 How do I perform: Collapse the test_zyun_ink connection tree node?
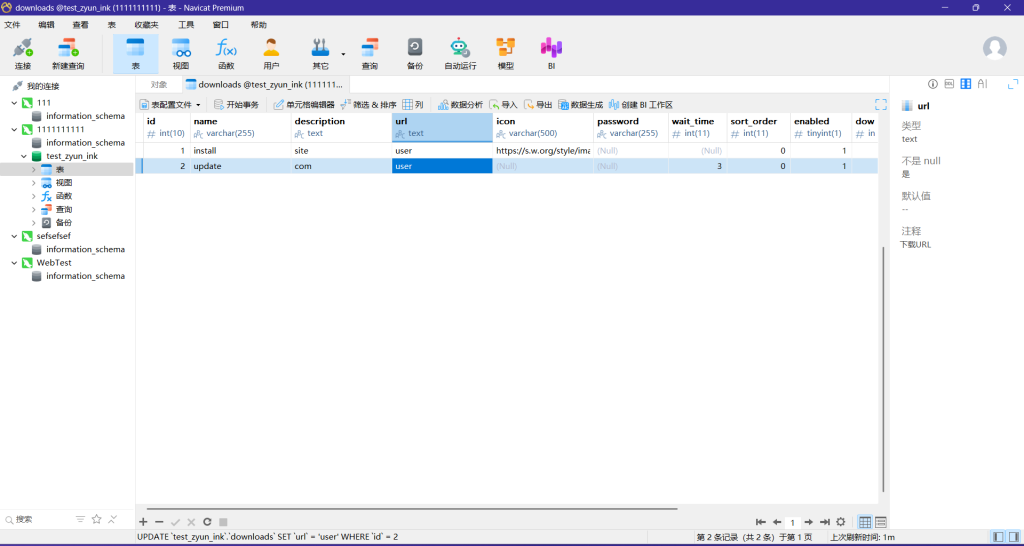24,156
